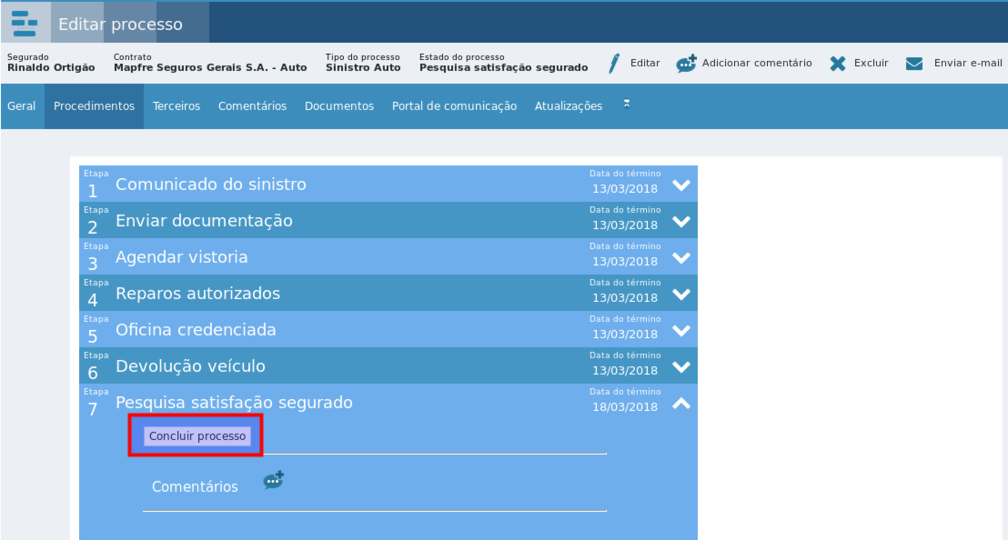Click the Editar label
The image size is (1008, 540).
[645, 63]
